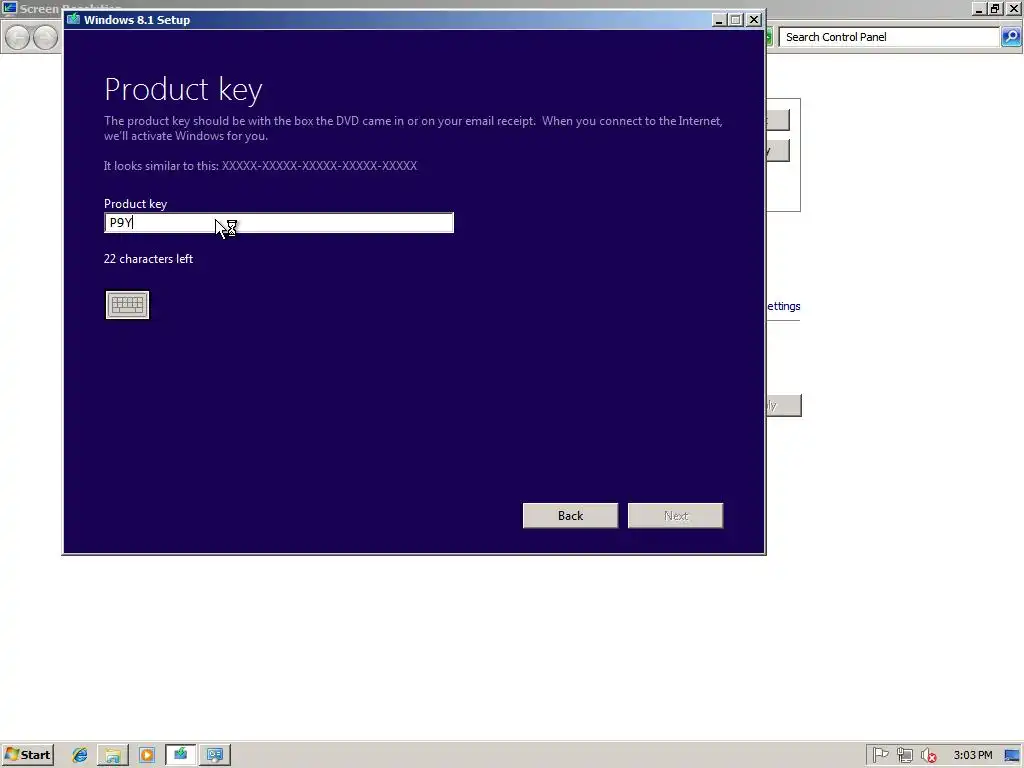Switch to Windows 8.1 Setup taskbar button
This screenshot has height=768, width=1024.
click(181, 755)
